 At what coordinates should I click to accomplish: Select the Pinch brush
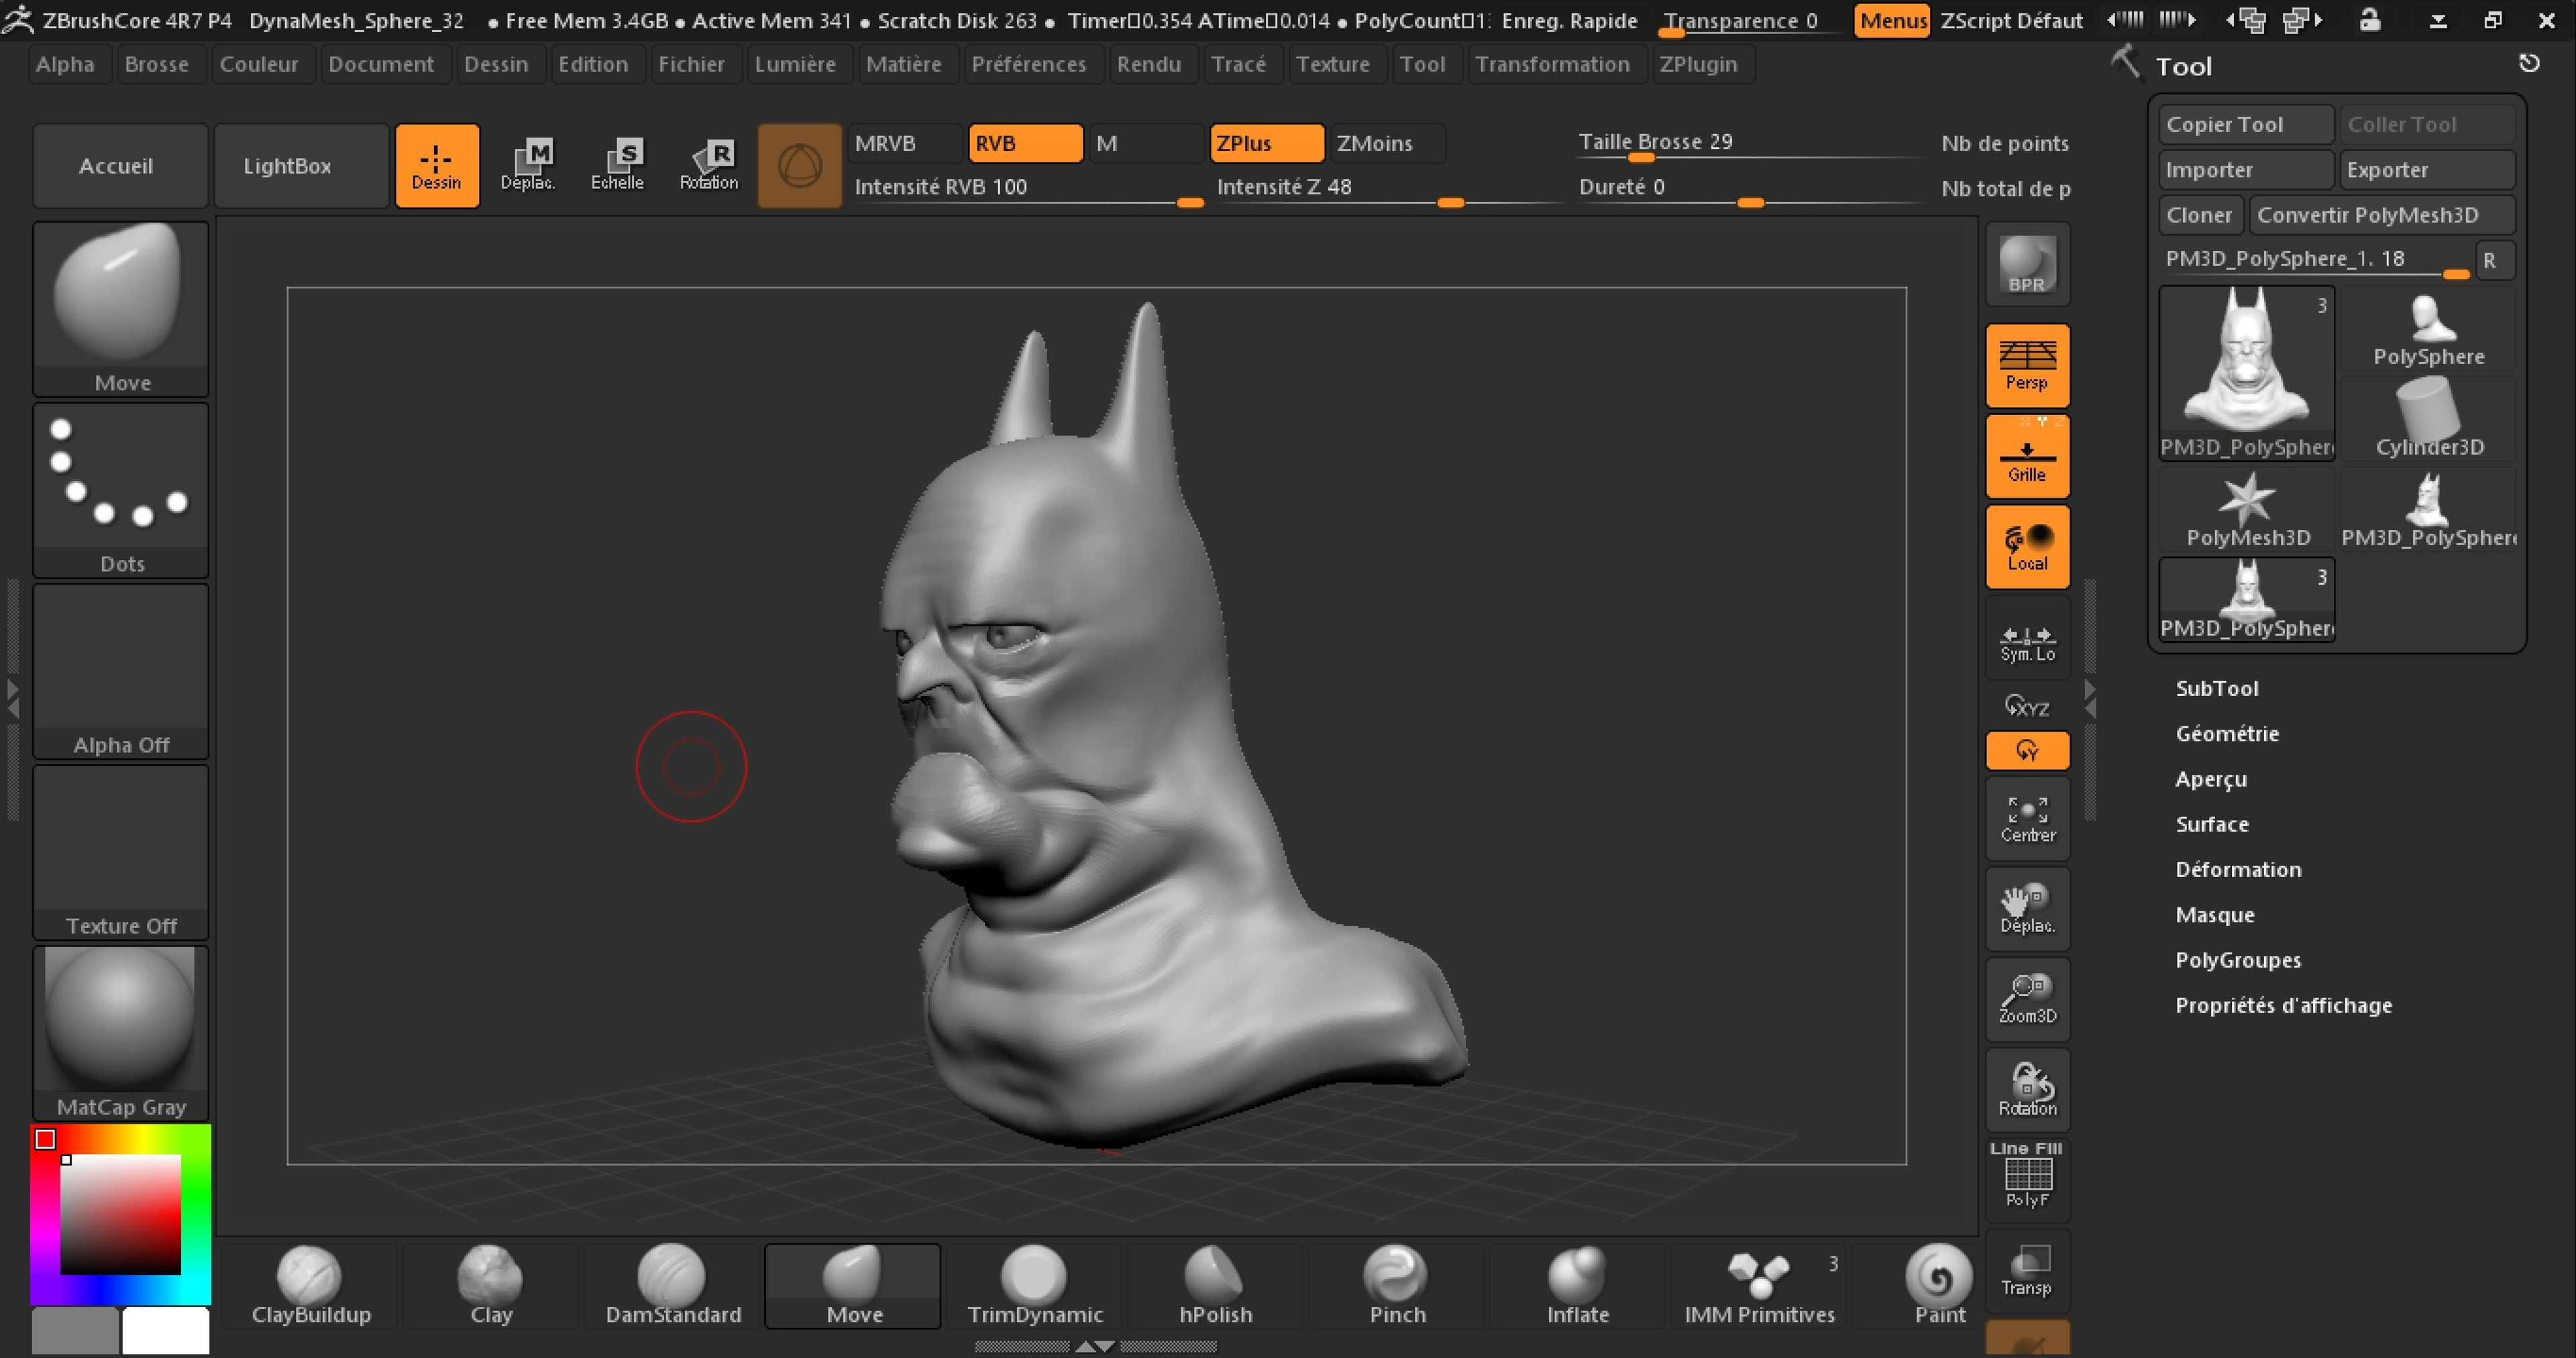point(1397,1286)
